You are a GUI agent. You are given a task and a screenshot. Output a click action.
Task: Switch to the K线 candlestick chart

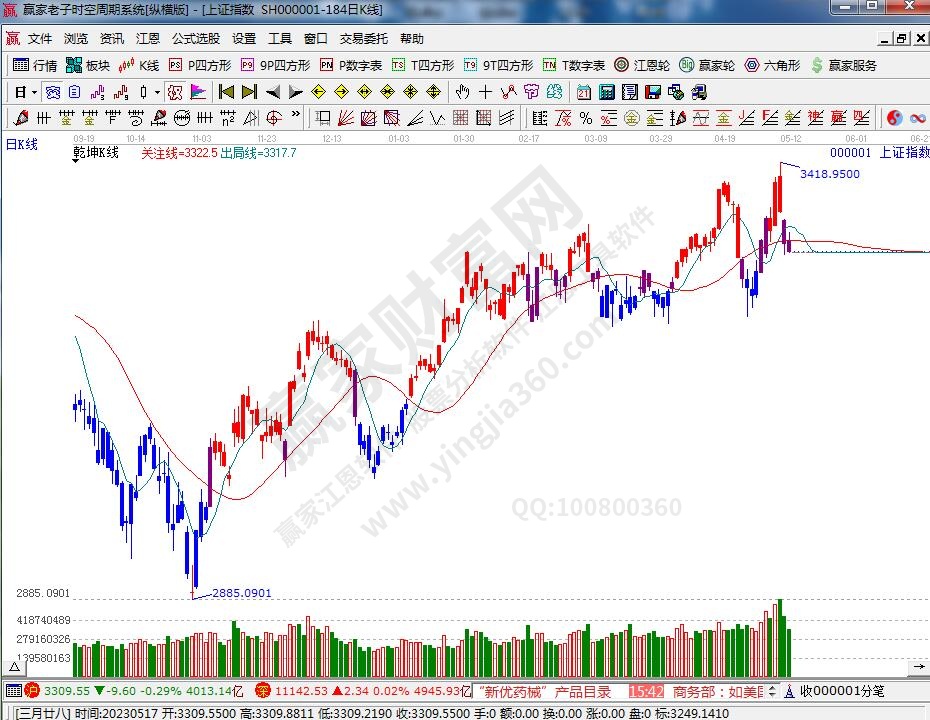coord(139,65)
